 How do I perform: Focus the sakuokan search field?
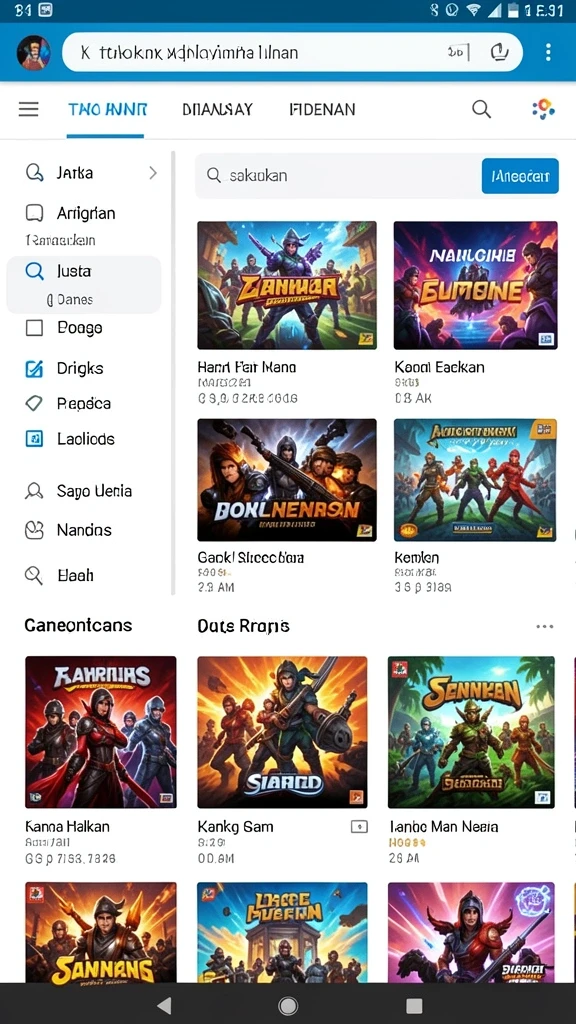(338, 176)
